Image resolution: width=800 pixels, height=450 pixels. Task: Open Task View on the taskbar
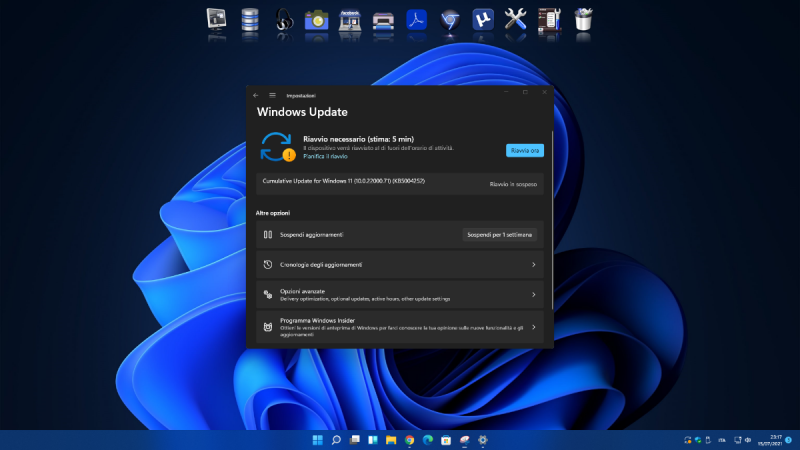pos(354,440)
